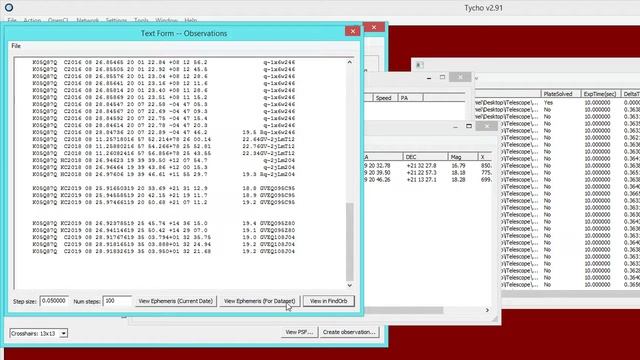Viewport: 640px width, 360px height.
Task: Click observation line with magnitude 19.0
Action: coord(164,237)
